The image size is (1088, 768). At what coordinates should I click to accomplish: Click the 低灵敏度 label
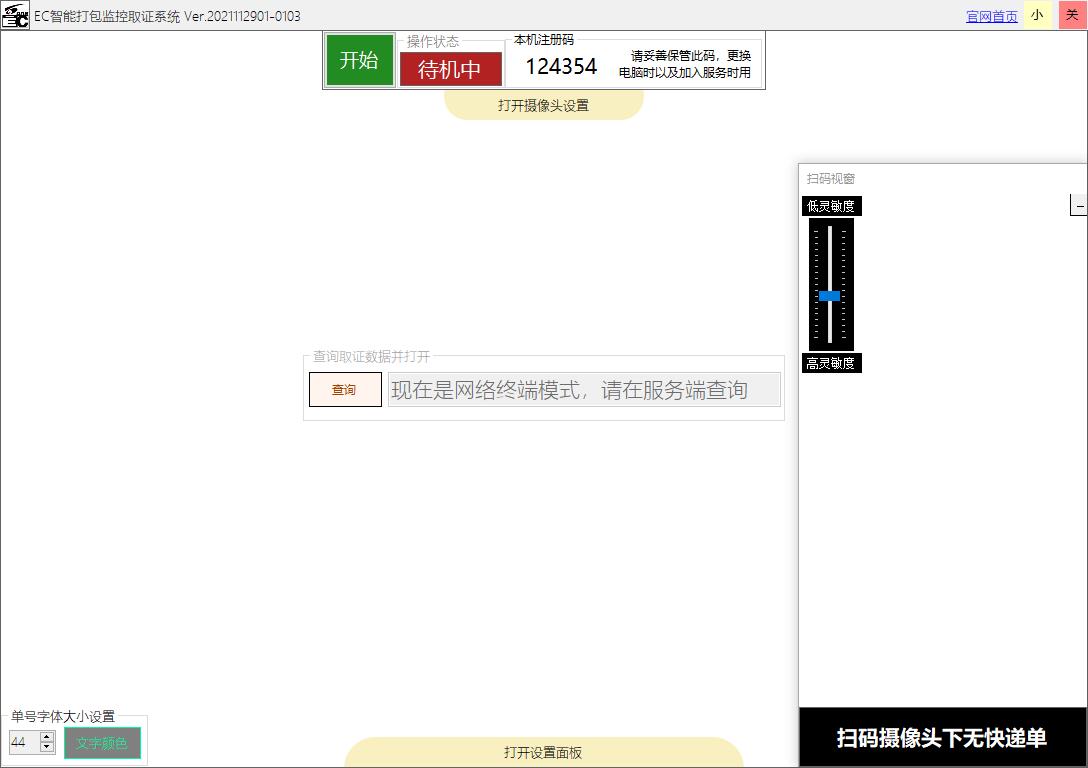pos(831,206)
